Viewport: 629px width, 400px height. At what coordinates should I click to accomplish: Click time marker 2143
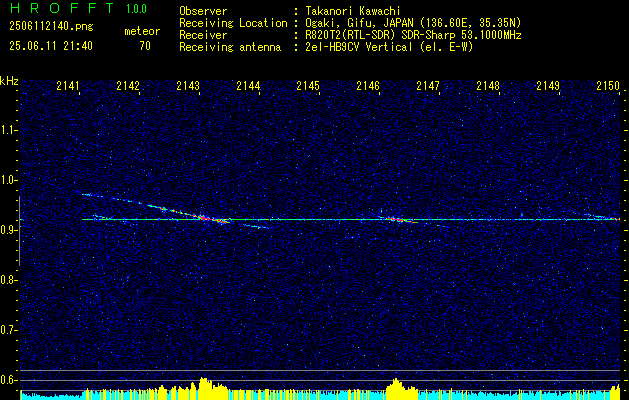[x=188, y=85]
